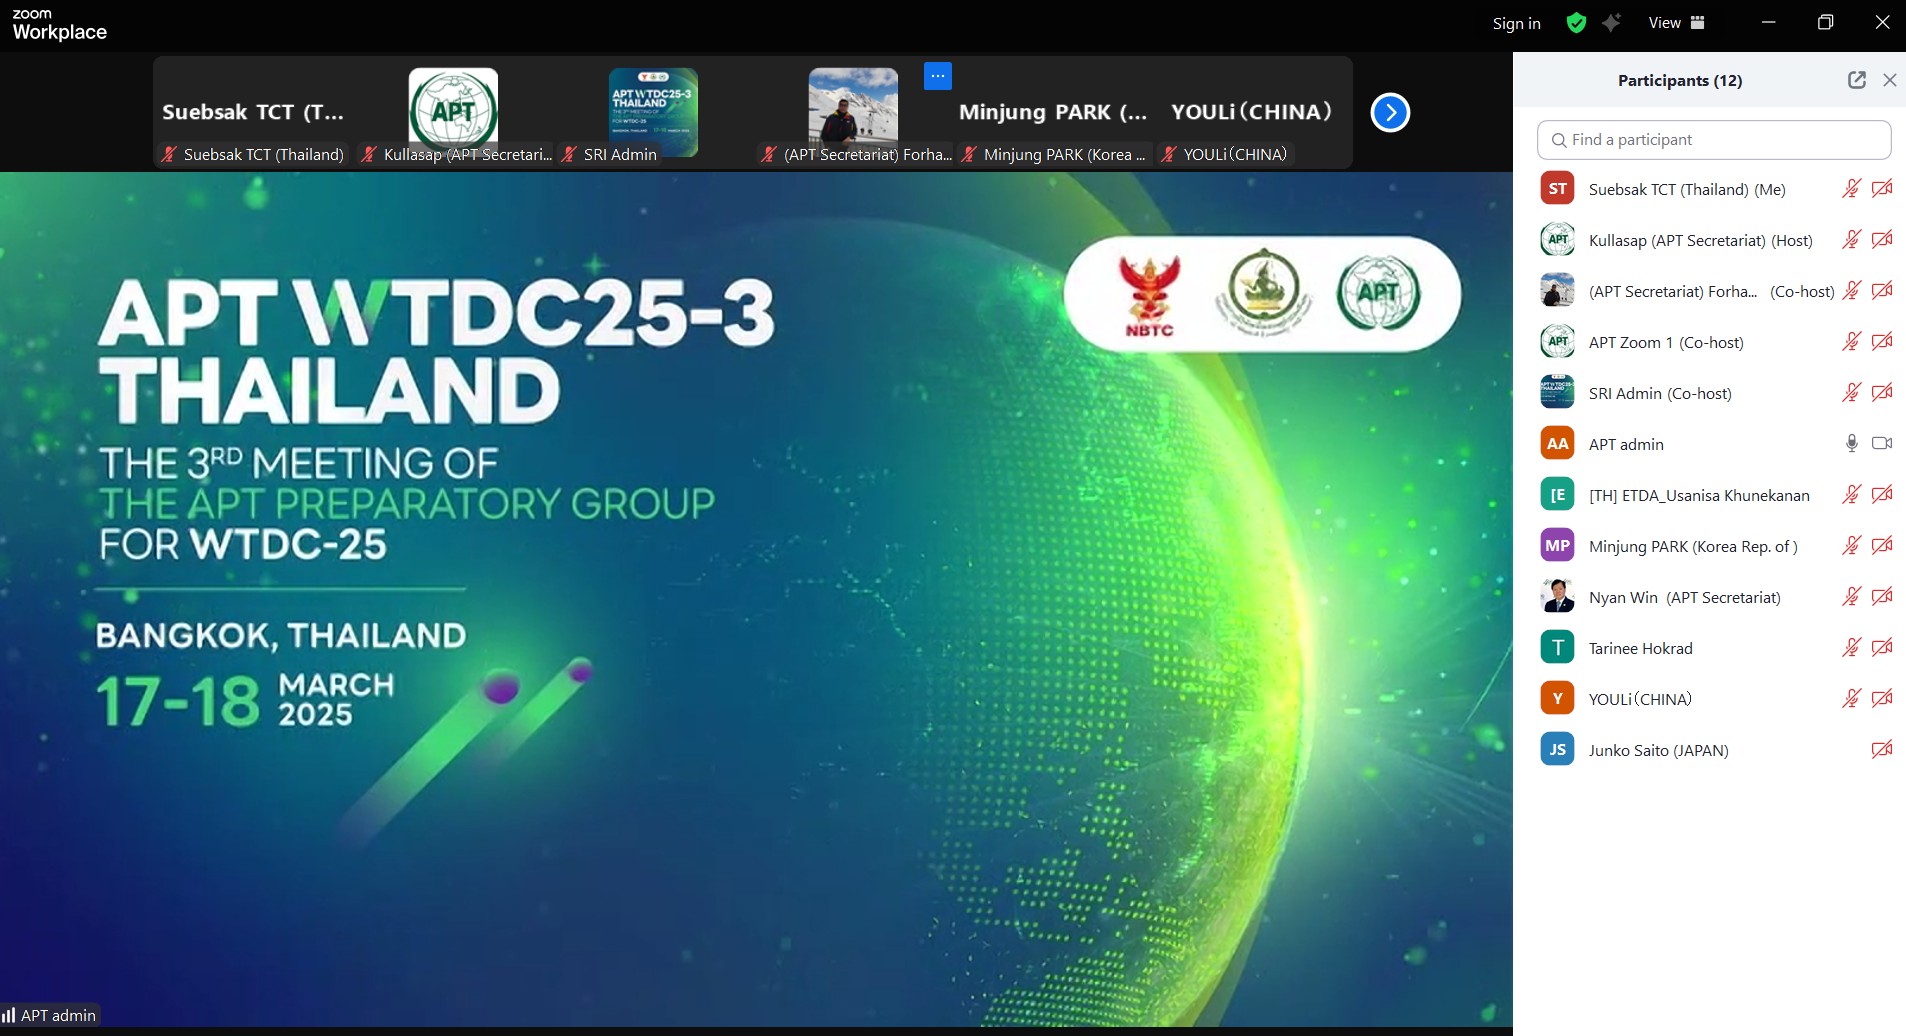
Task: Click muted mic icon for YOULi(CHINA) row
Action: point(1851,698)
